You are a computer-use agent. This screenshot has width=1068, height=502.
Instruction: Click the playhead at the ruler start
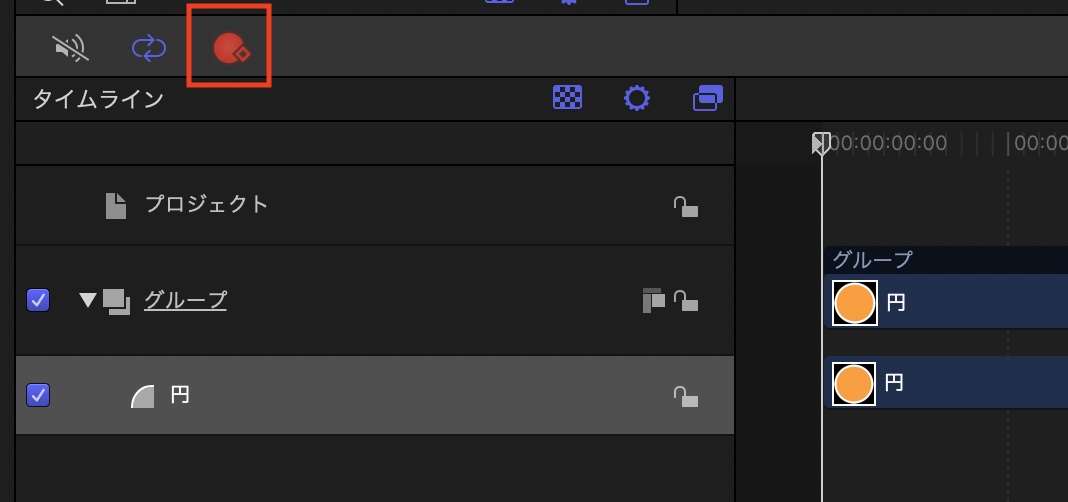821,143
